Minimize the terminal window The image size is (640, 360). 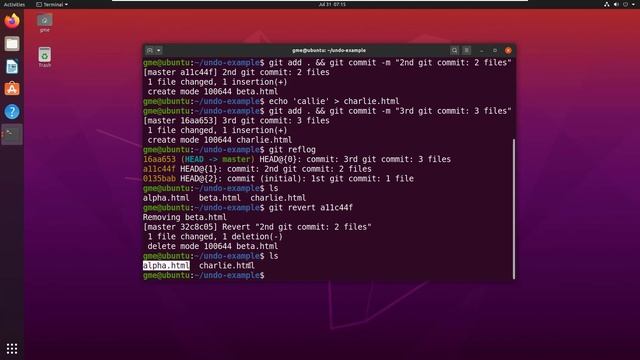click(482, 50)
